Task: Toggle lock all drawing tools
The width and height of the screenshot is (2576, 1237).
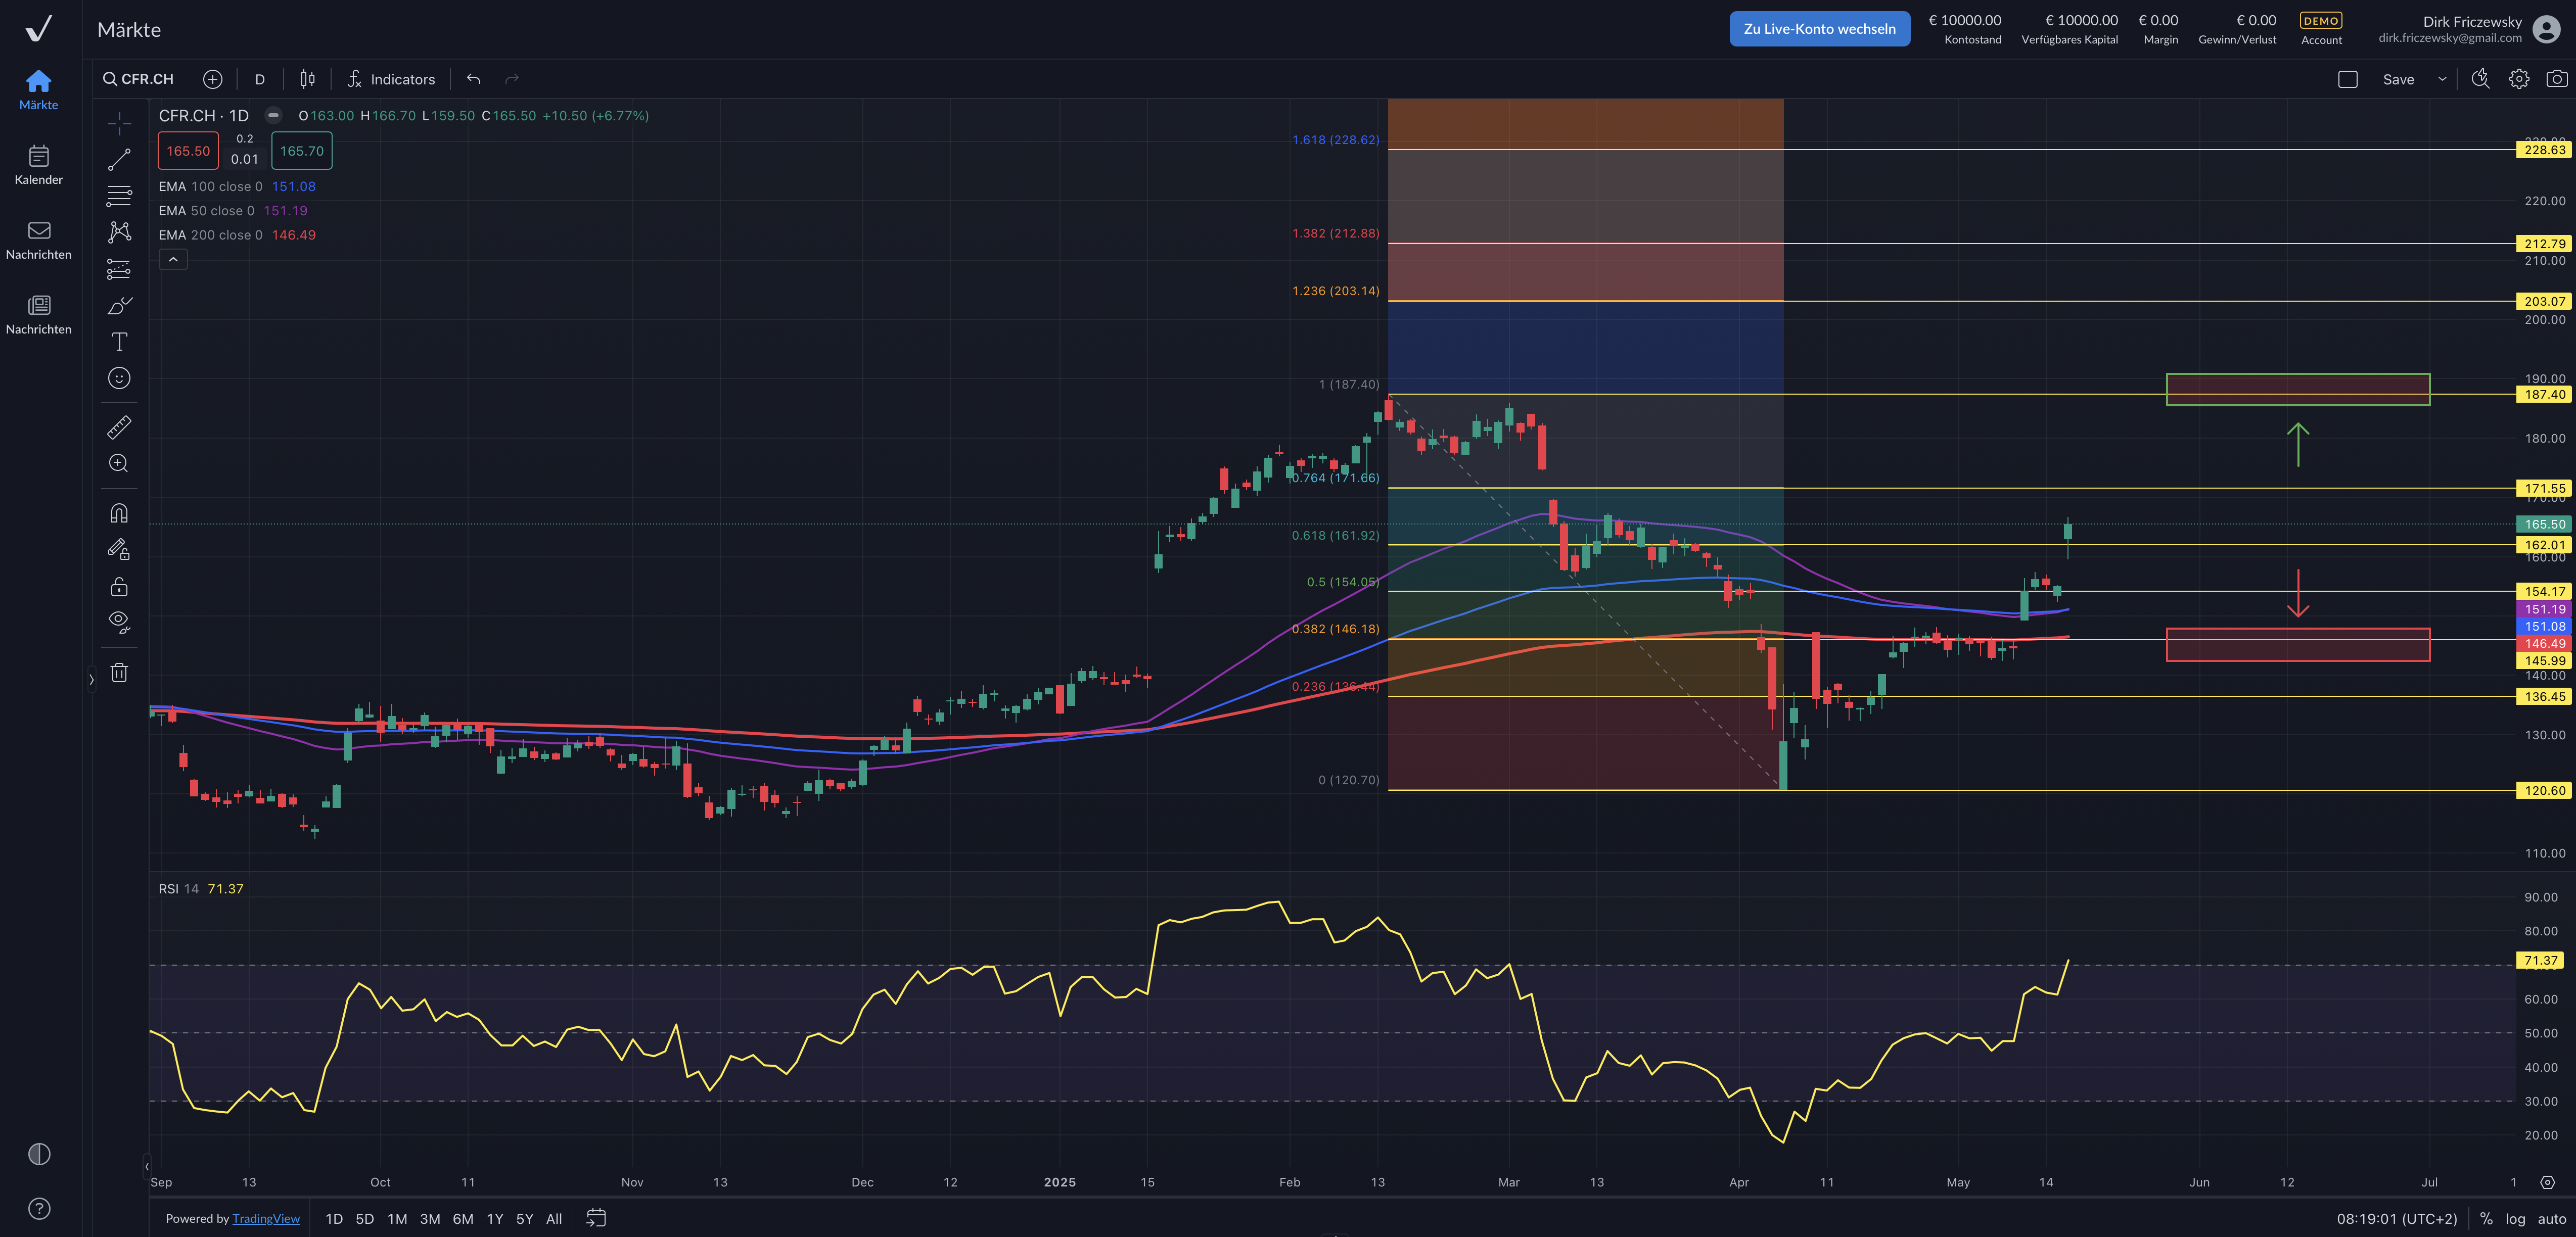Action: 119,586
